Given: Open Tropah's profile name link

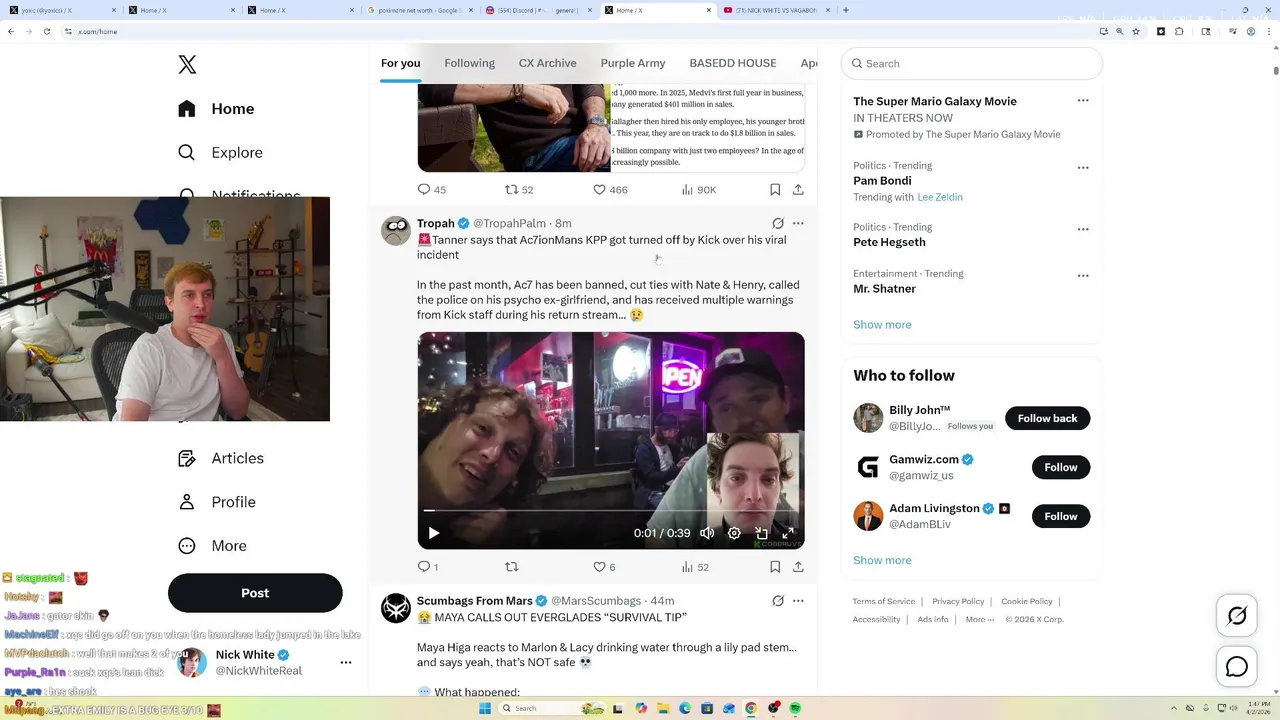Looking at the screenshot, I should tap(436, 223).
